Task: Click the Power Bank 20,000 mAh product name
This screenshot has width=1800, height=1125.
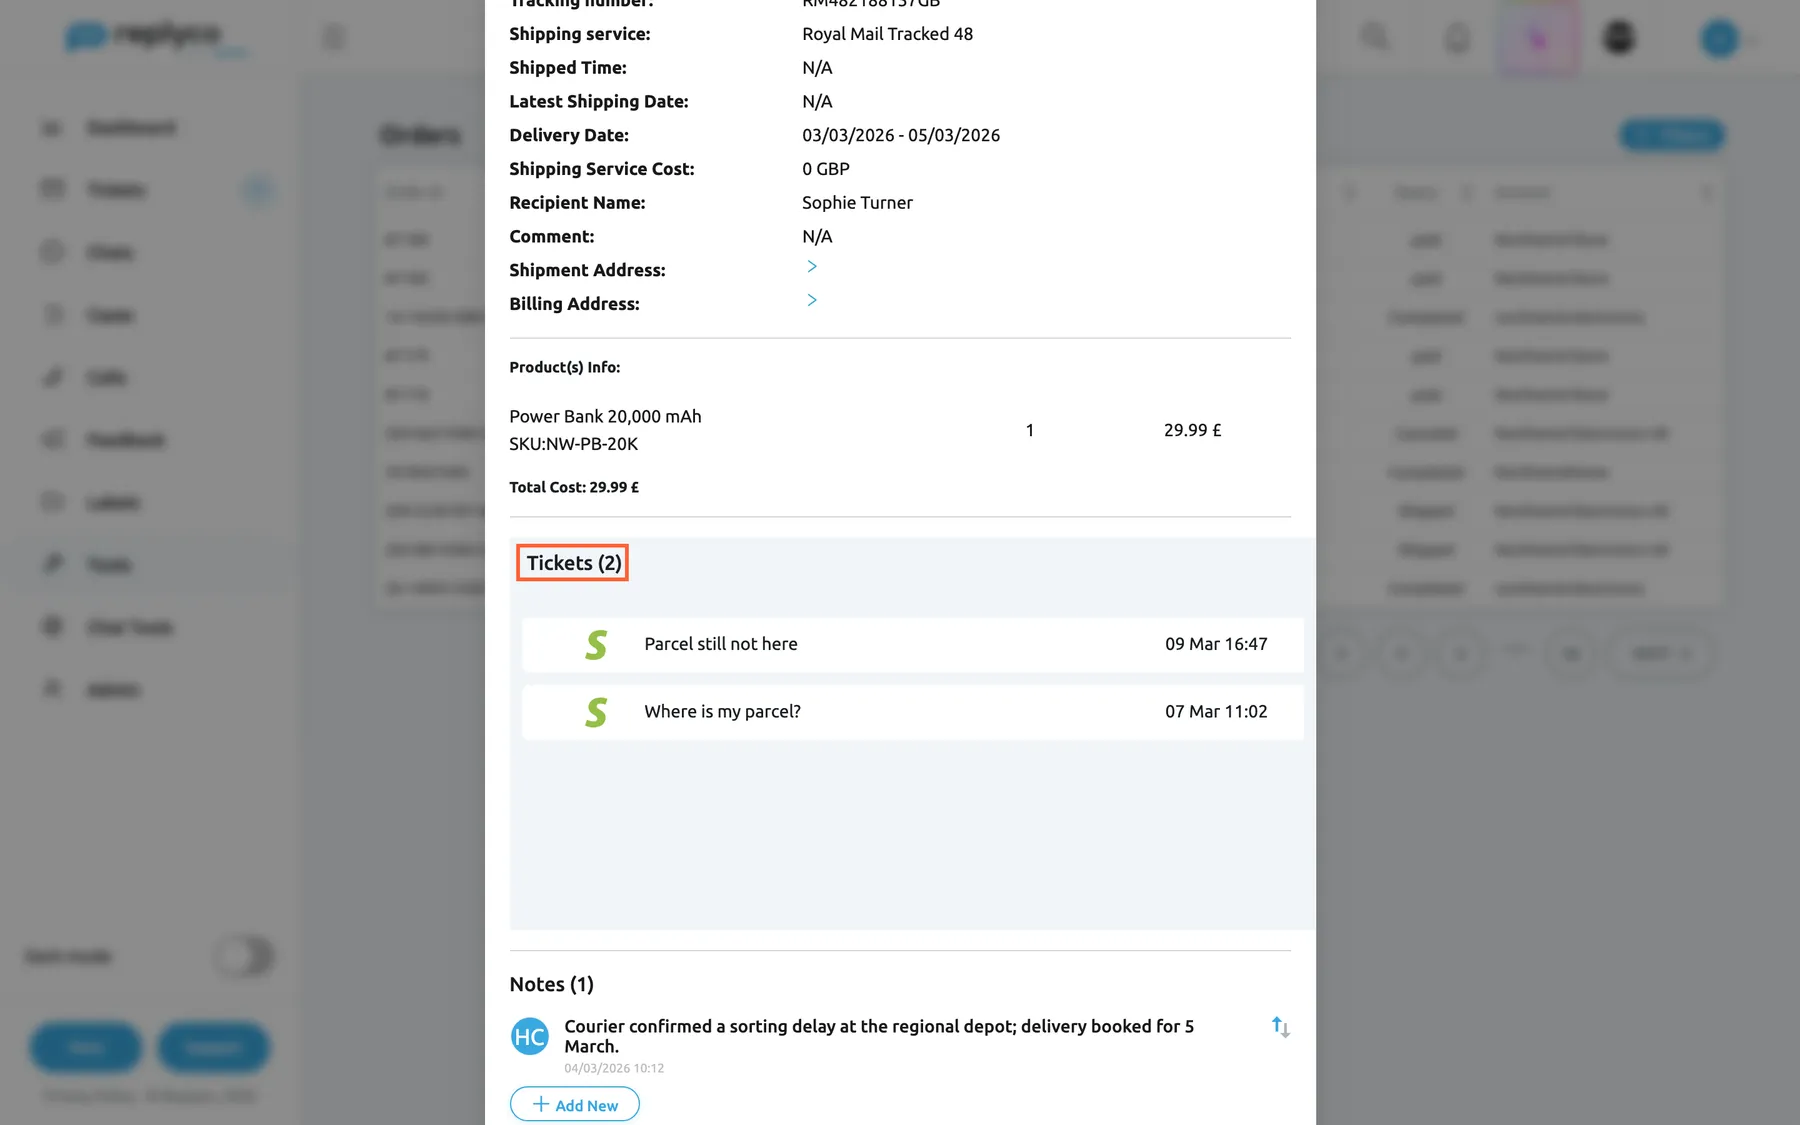Action: 605,416
